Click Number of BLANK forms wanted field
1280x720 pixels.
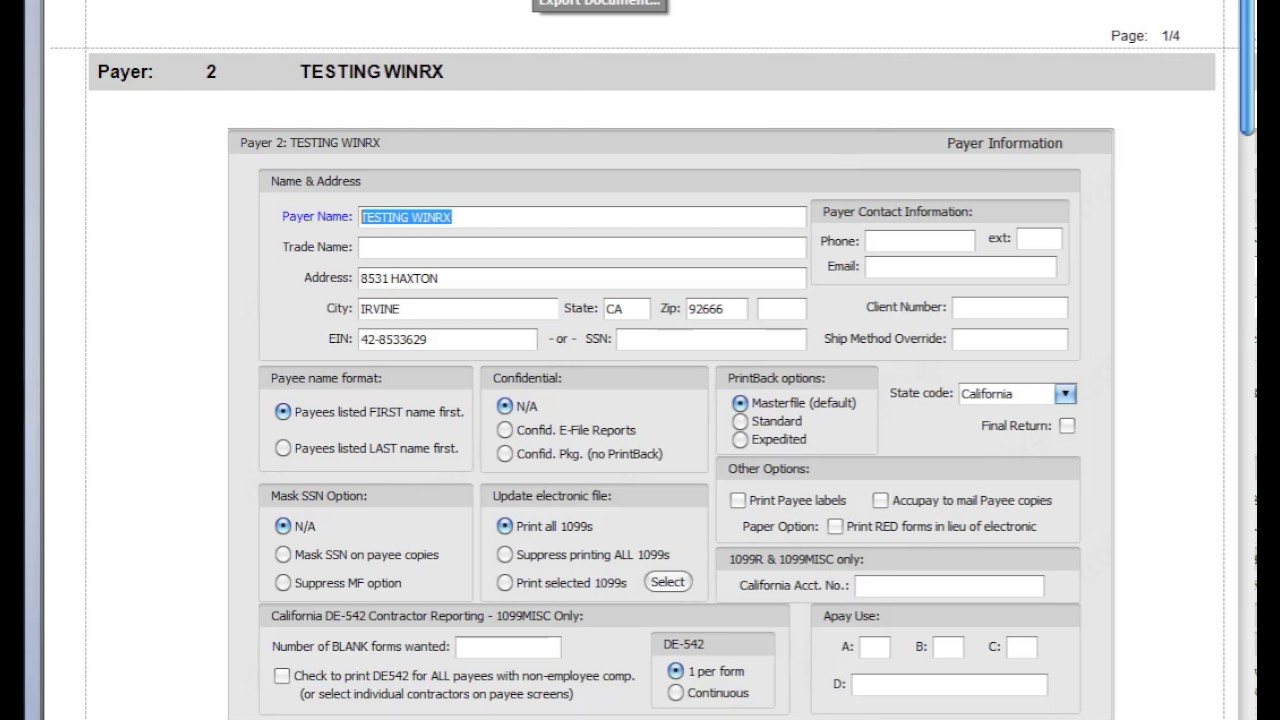pos(508,647)
